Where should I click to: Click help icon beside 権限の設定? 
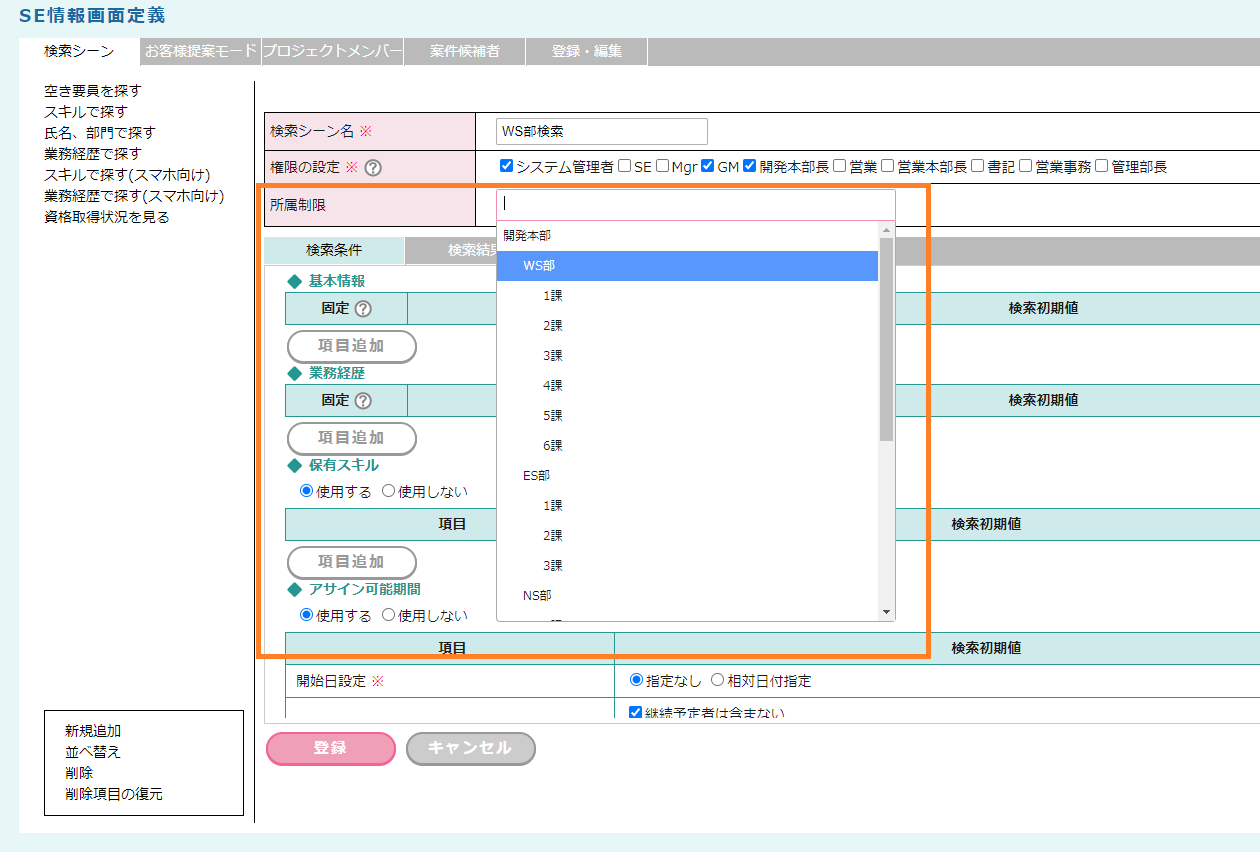pyautogui.click(x=374, y=168)
